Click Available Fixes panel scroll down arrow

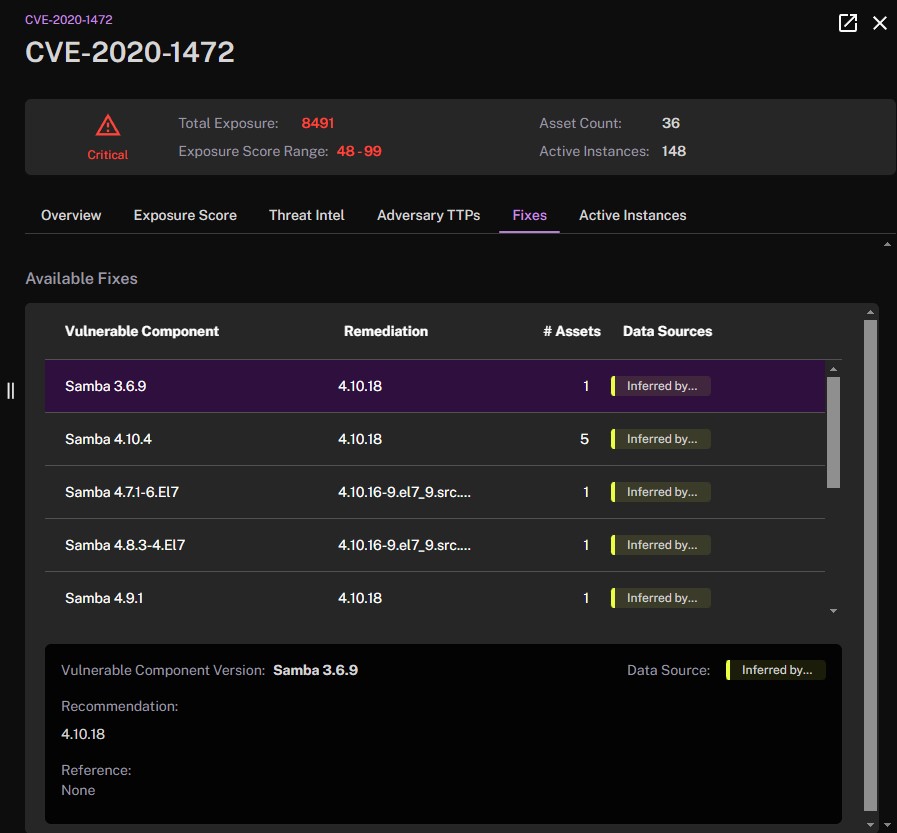[x=870, y=824]
